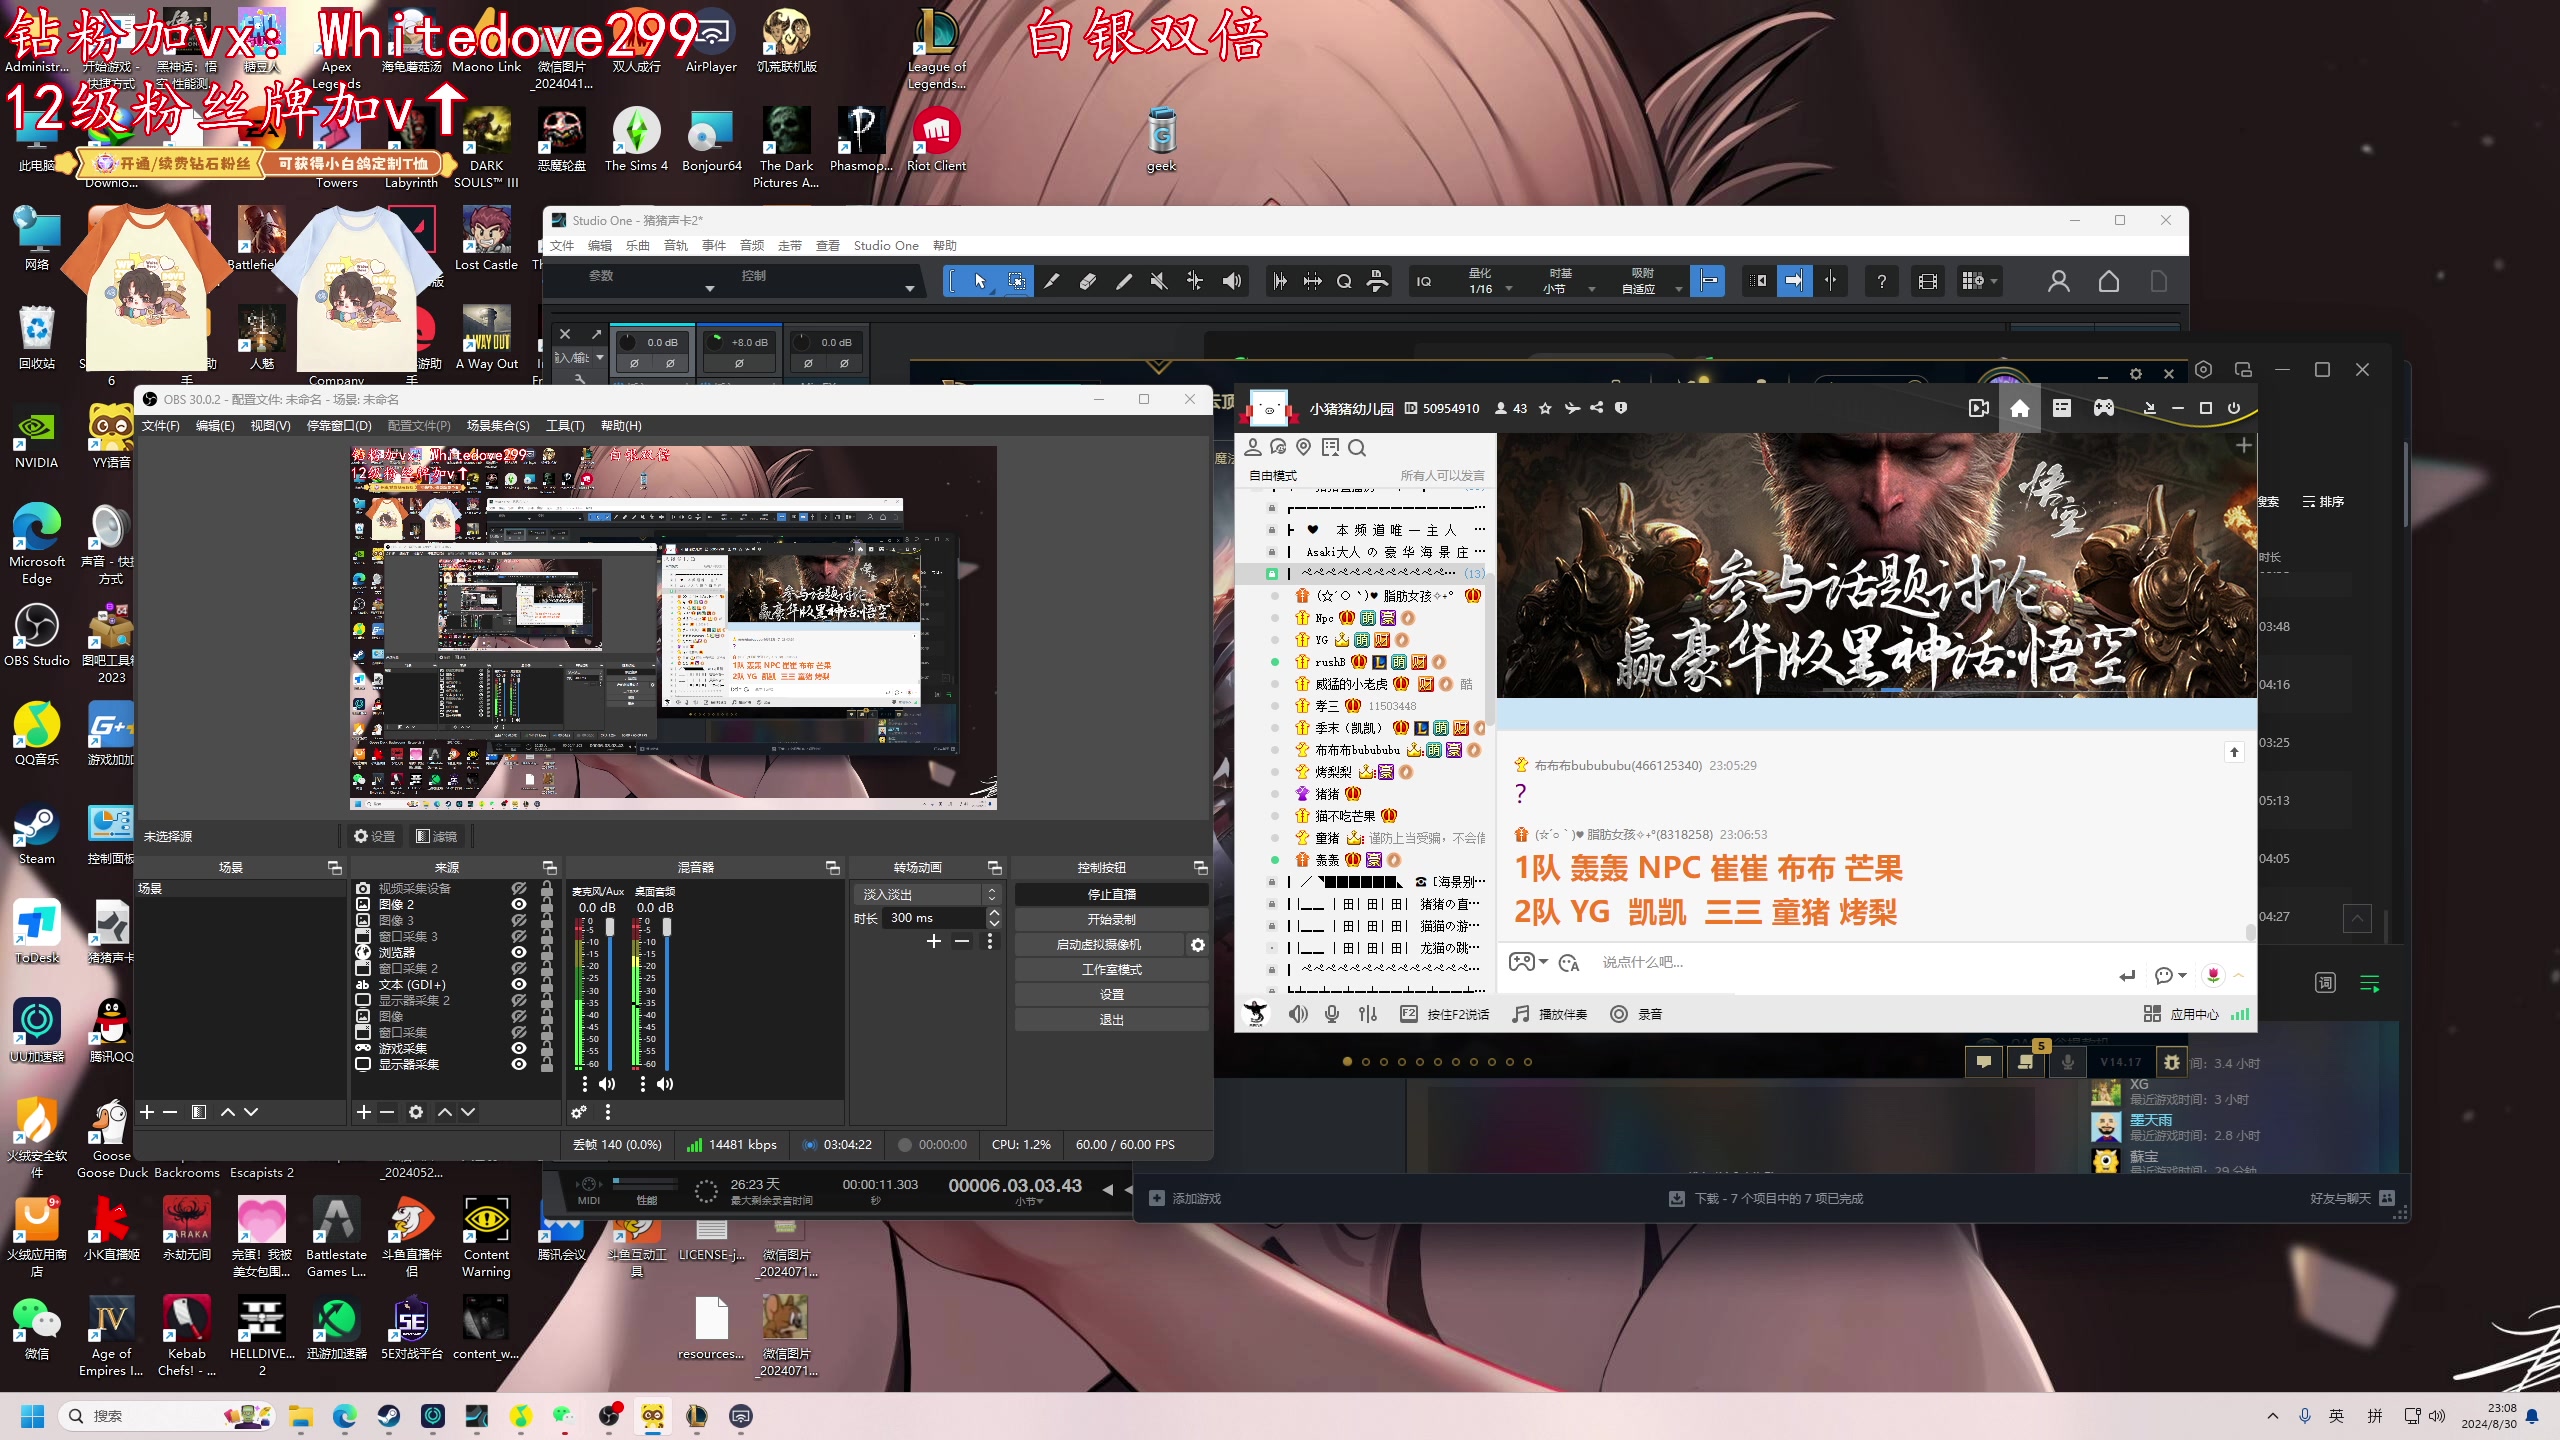Click OBS 编辑 menu item
Image resolution: width=2560 pixels, height=1440 pixels.
click(x=213, y=424)
